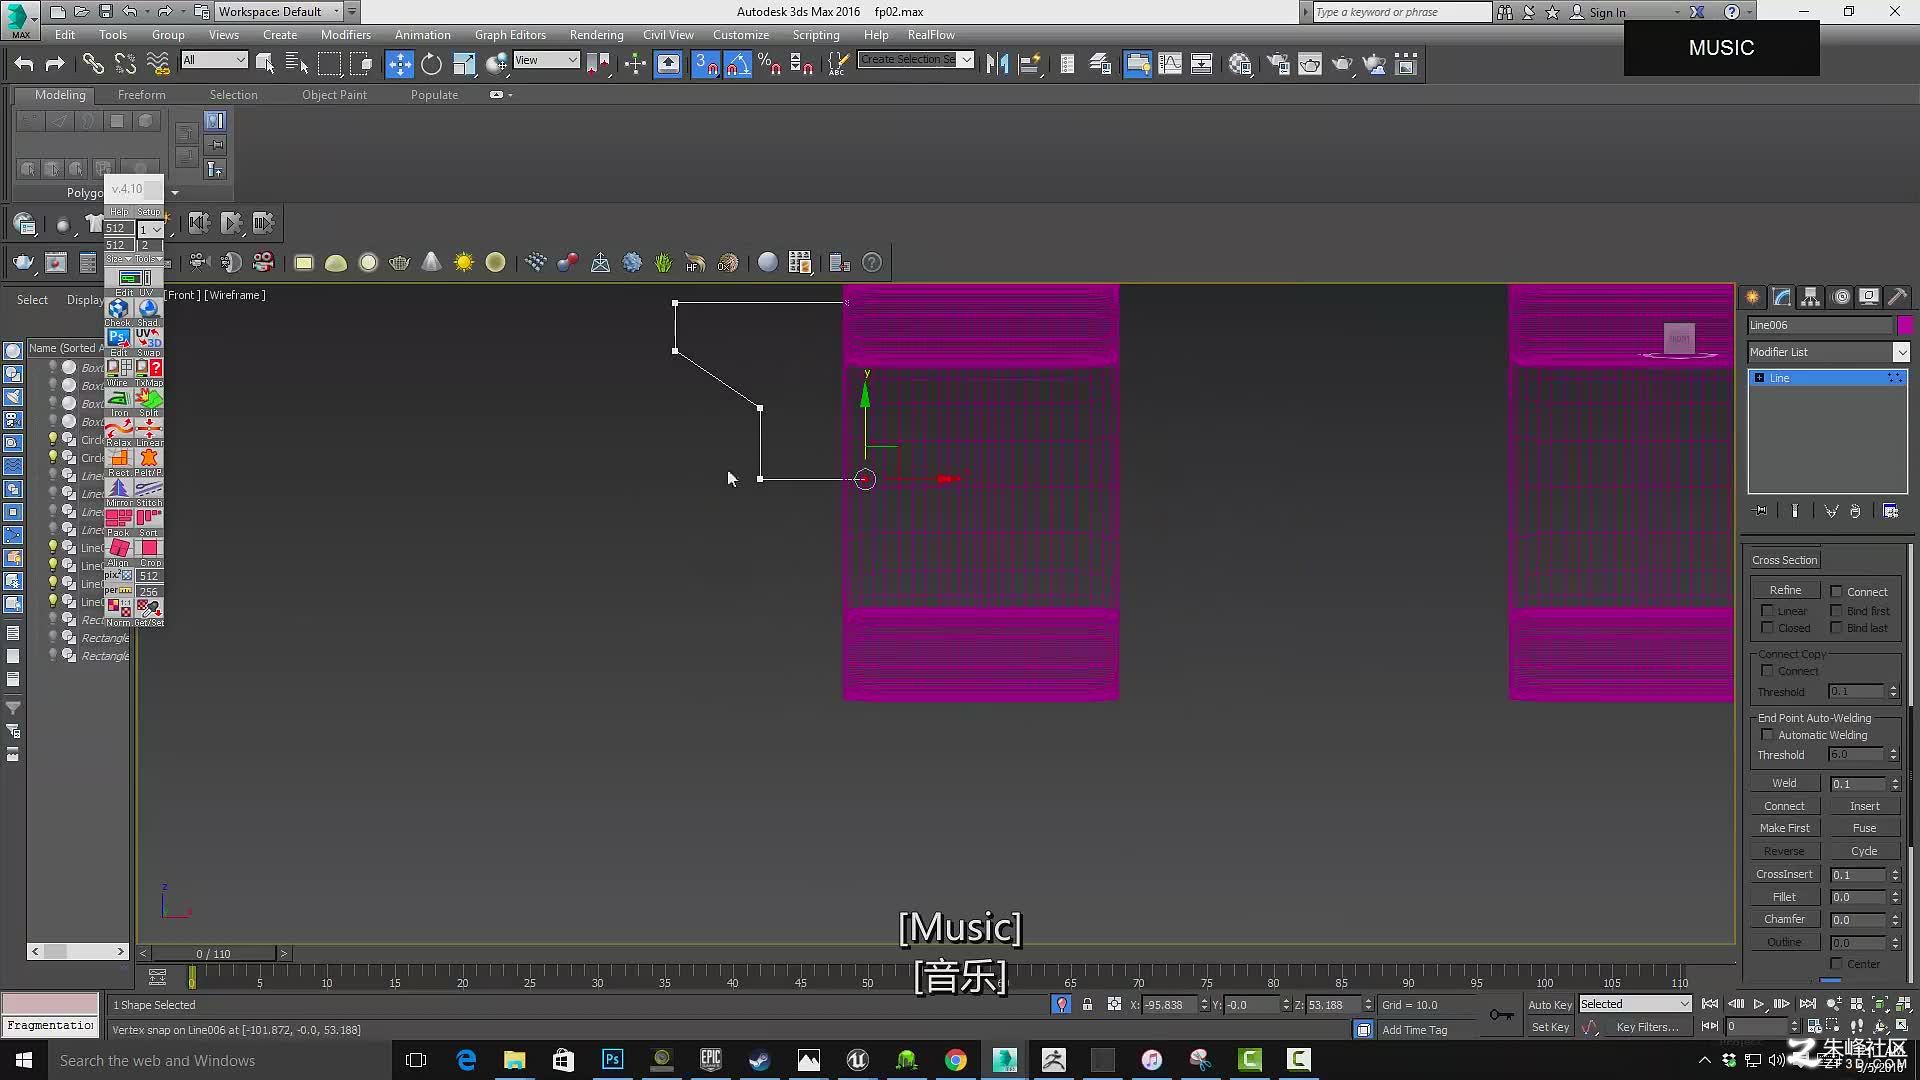Screen dimensions: 1920x1080
Task: Open the Scripting menu
Action: point(816,35)
